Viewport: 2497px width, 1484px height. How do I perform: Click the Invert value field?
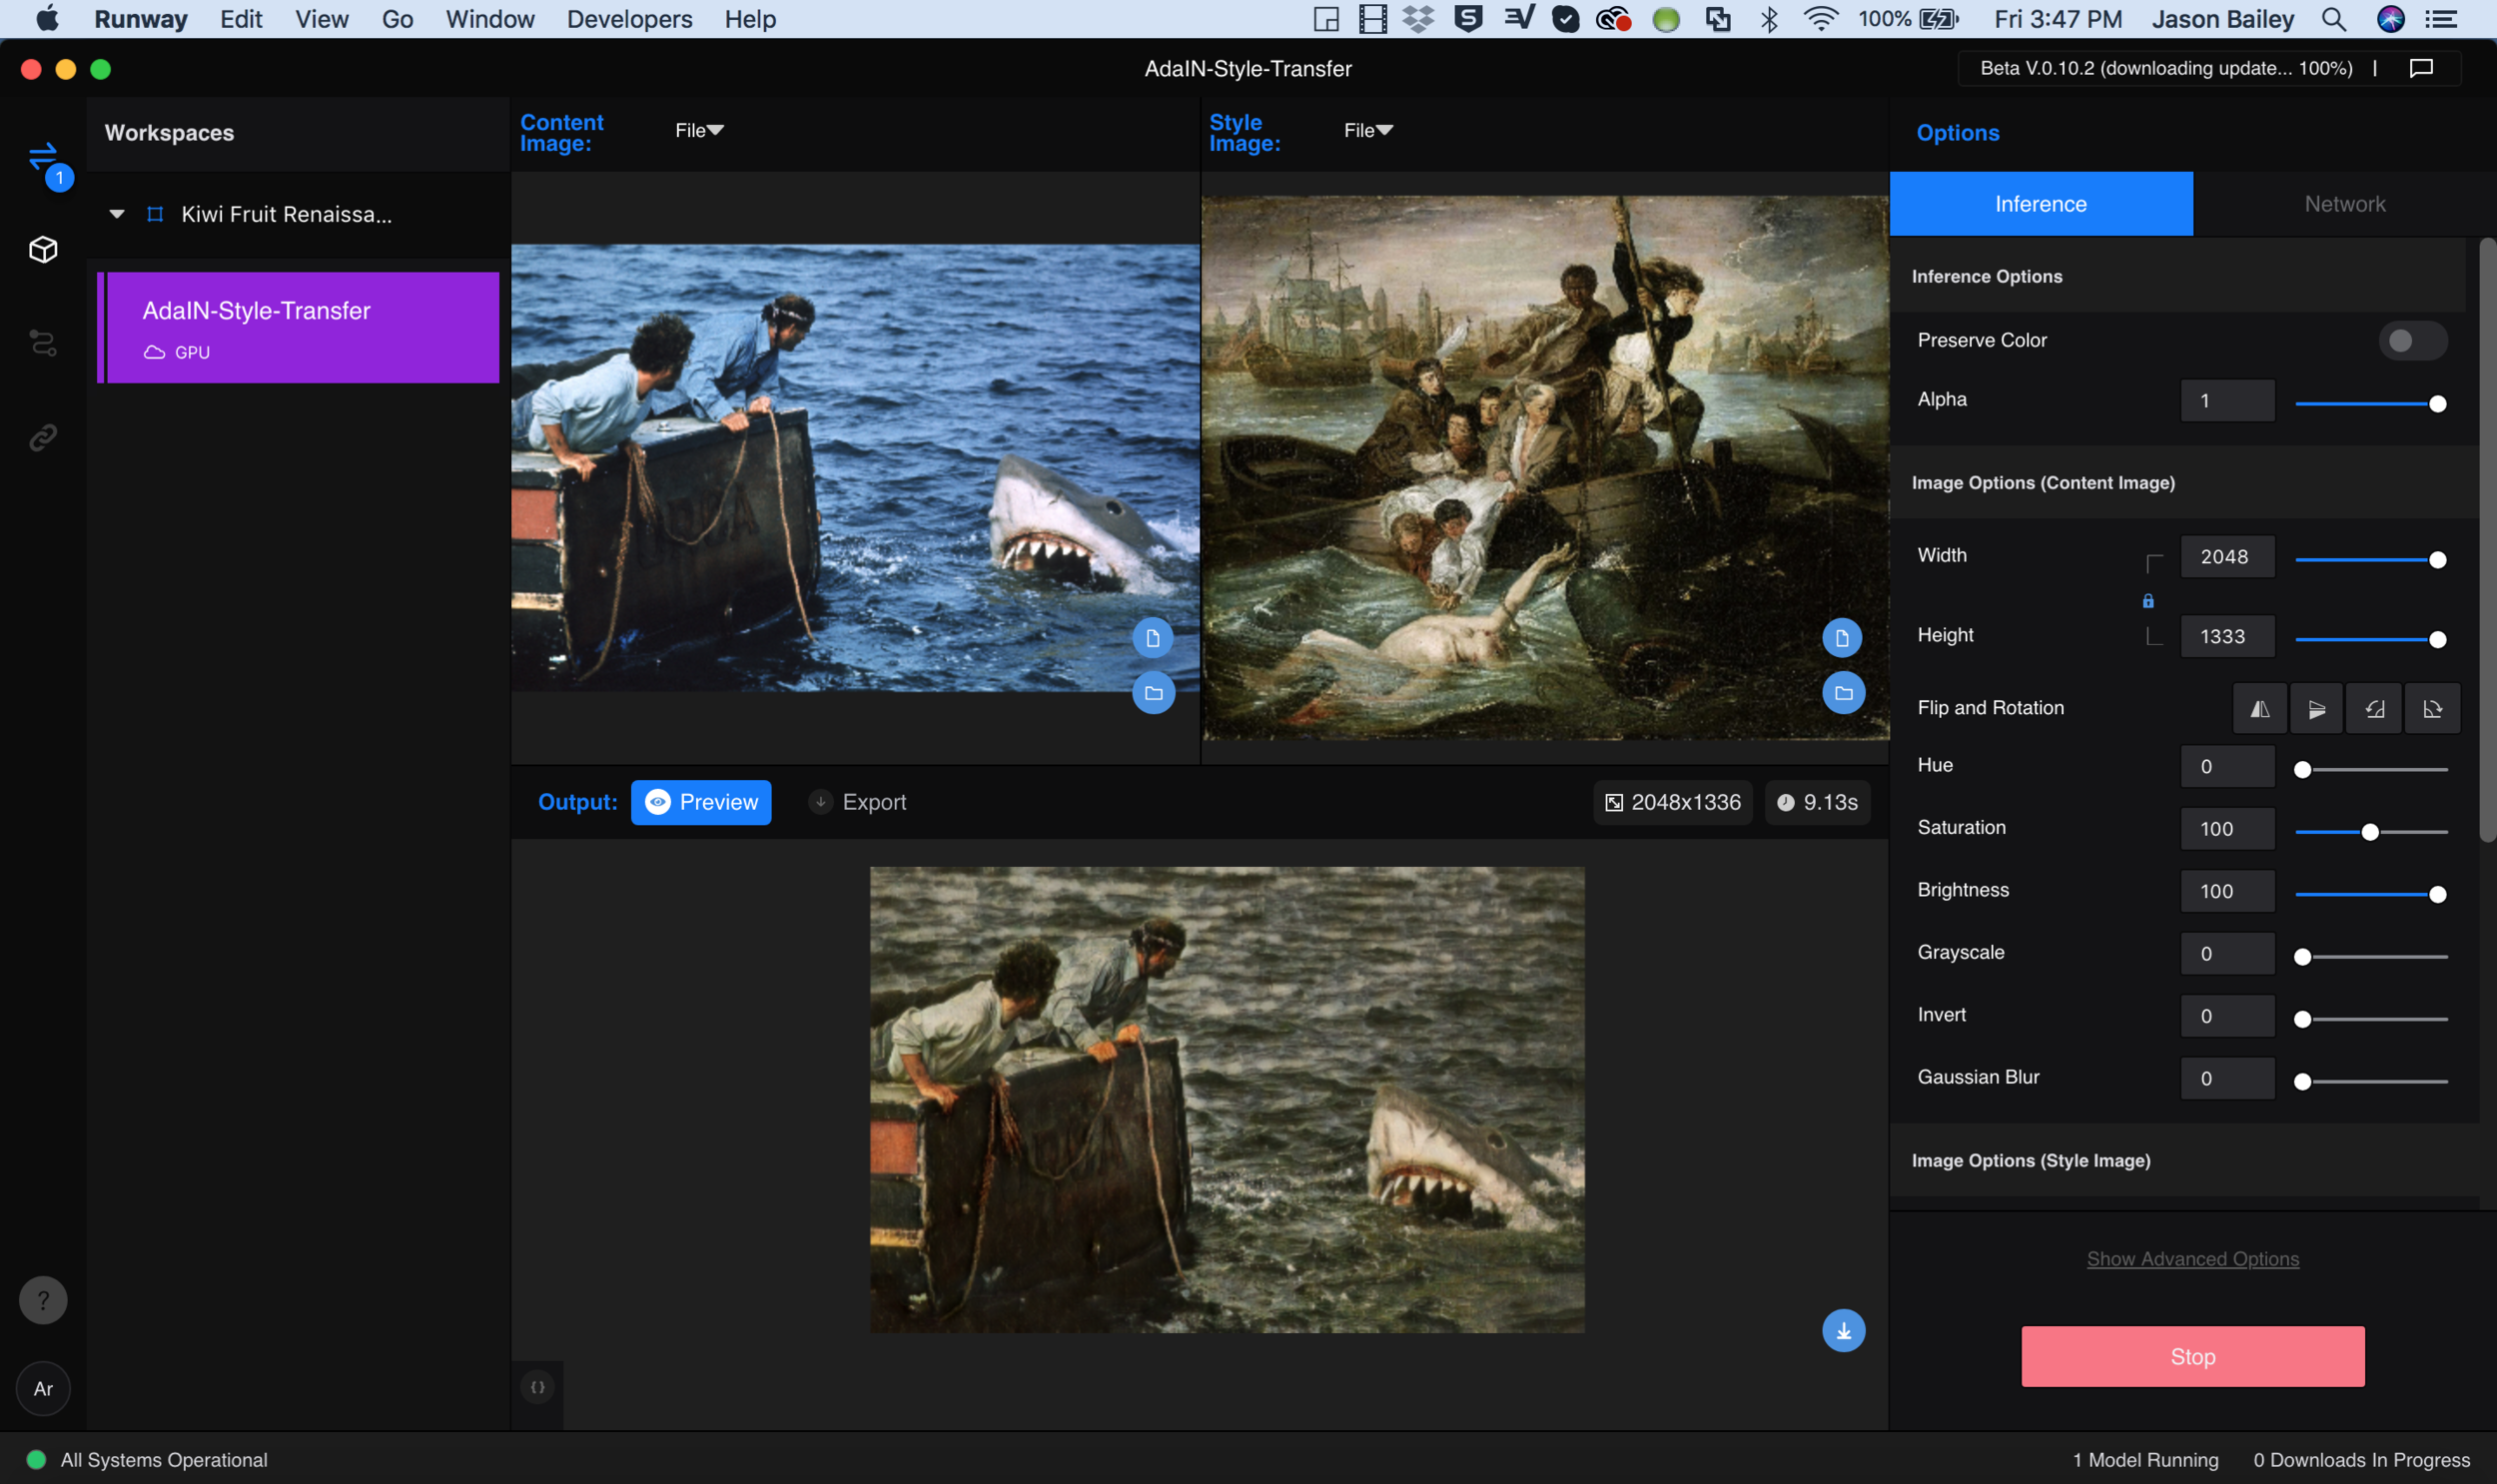pyautogui.click(x=2228, y=1016)
